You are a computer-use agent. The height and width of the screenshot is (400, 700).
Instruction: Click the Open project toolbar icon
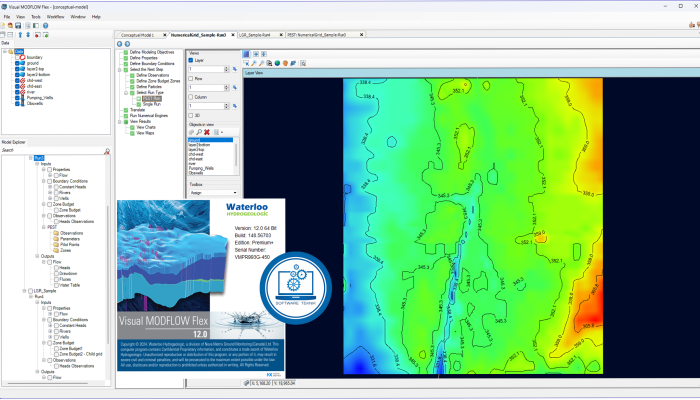(x=10, y=25)
